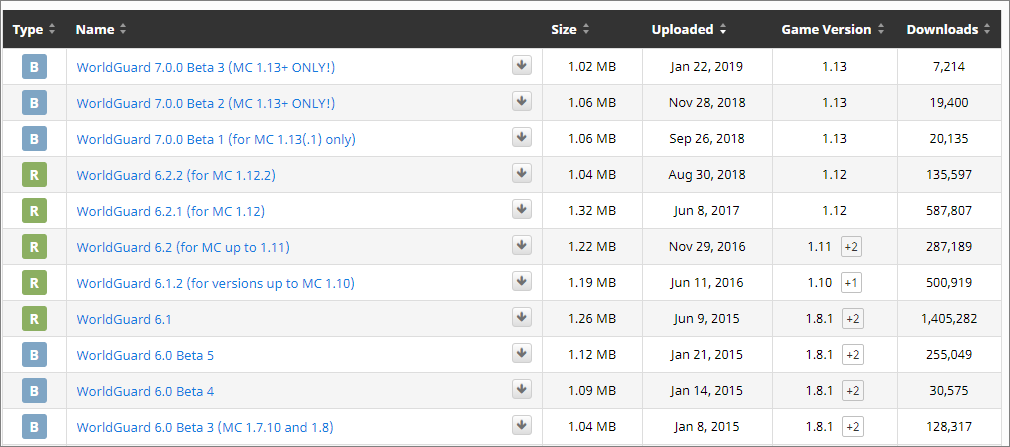Click the beta type badge for 7.0.0 Beta 1
The width and height of the screenshot is (1010, 447).
click(34, 139)
